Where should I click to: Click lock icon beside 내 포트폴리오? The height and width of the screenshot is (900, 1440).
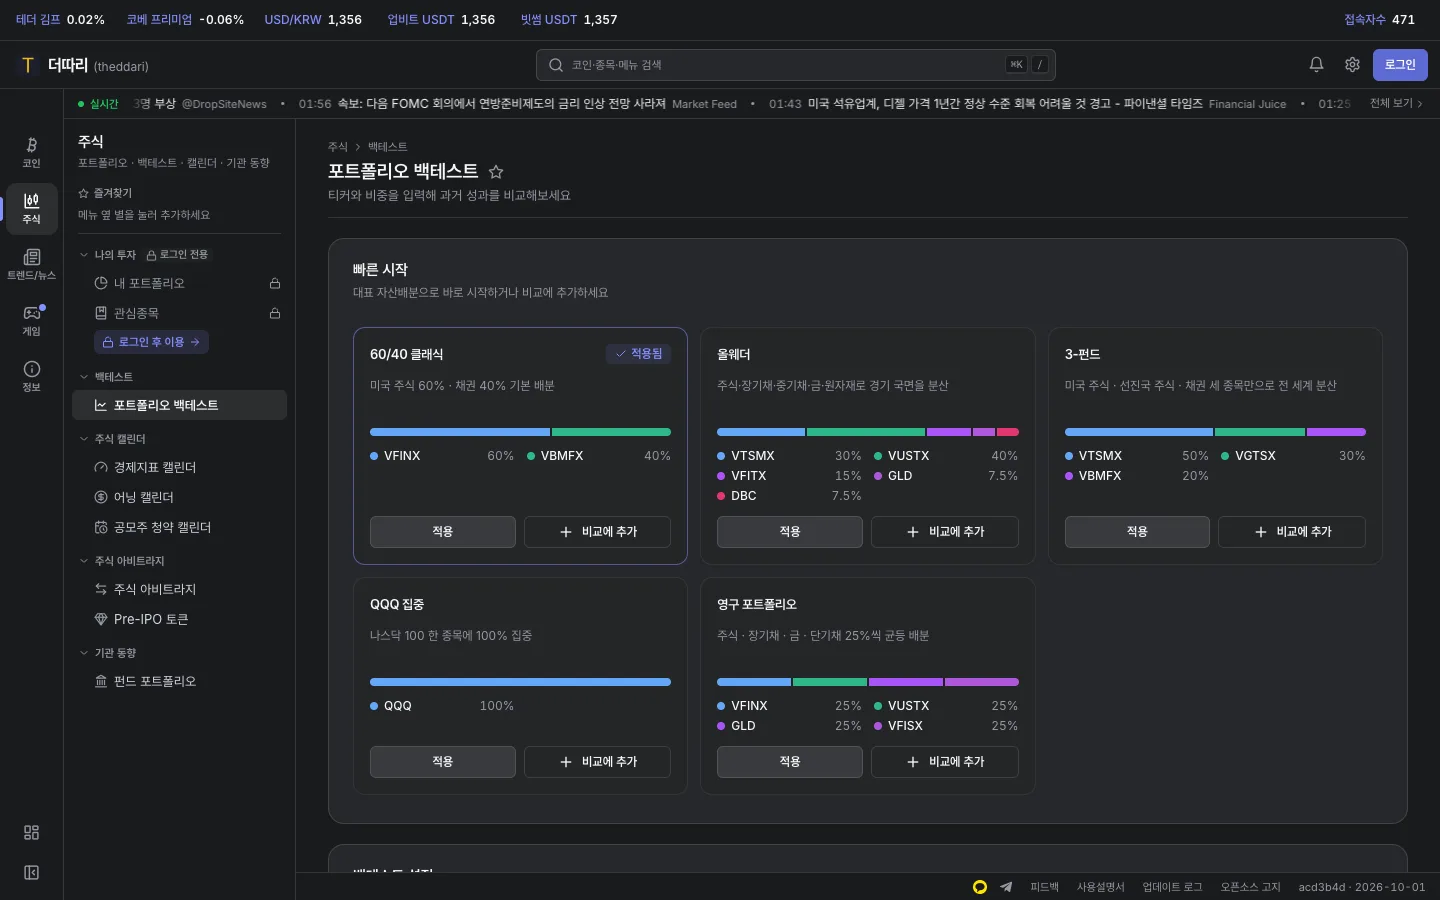click(x=275, y=283)
